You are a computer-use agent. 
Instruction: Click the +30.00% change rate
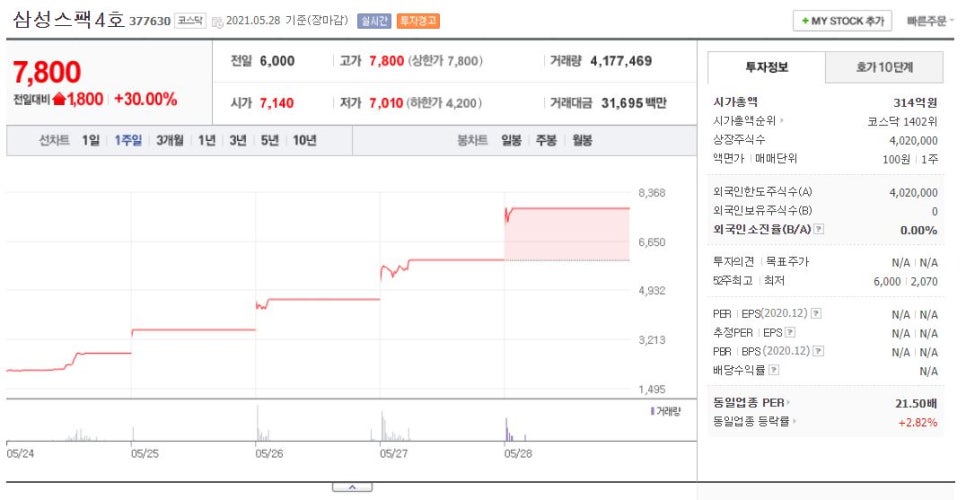point(145,99)
